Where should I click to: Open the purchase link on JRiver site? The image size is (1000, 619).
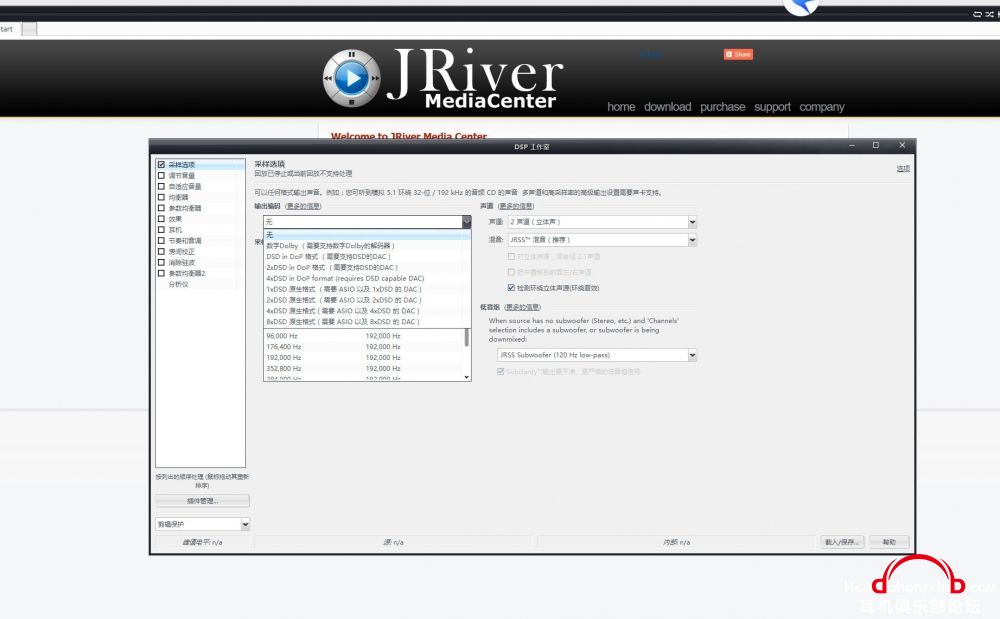coord(723,106)
